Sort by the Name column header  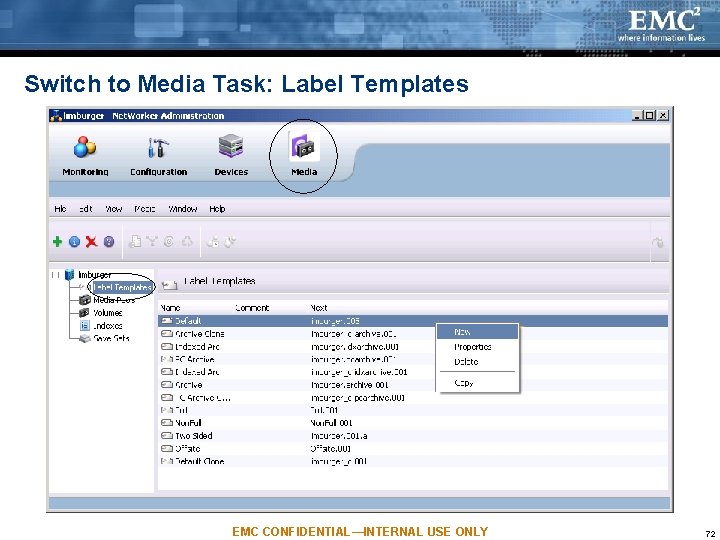pyautogui.click(x=170, y=308)
